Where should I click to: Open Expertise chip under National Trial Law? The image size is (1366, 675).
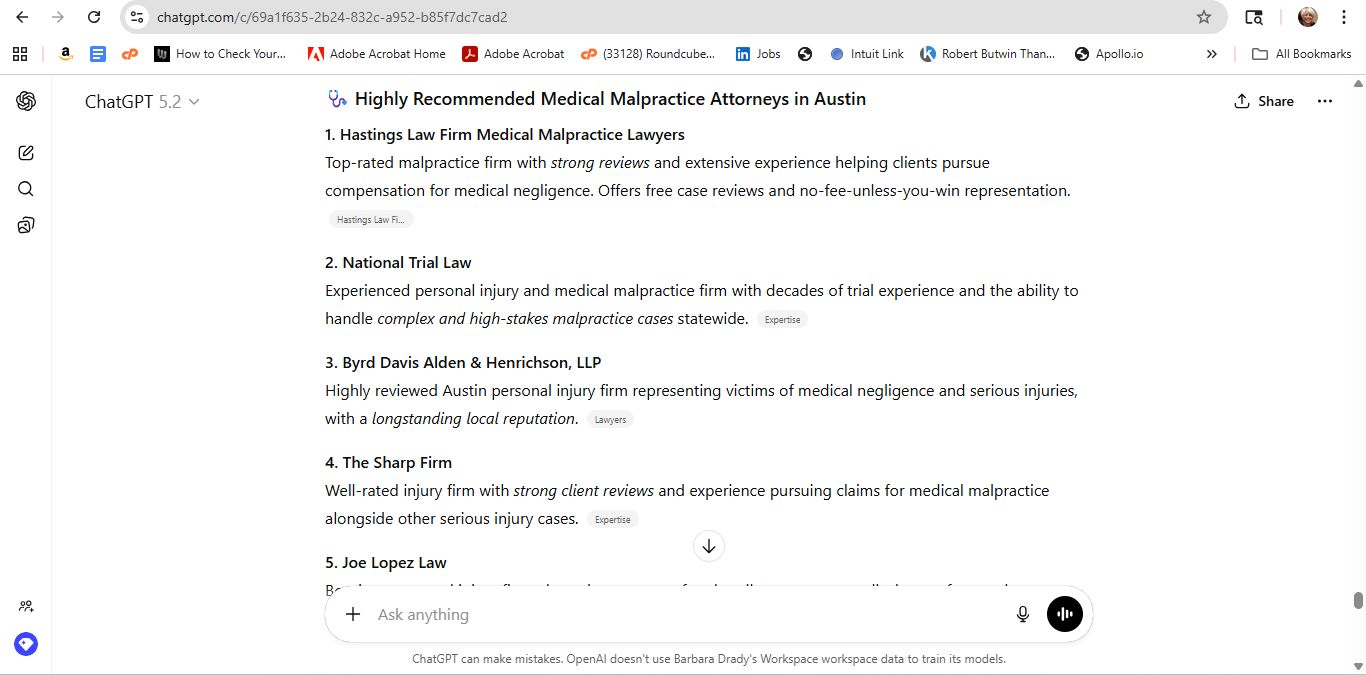[782, 320]
